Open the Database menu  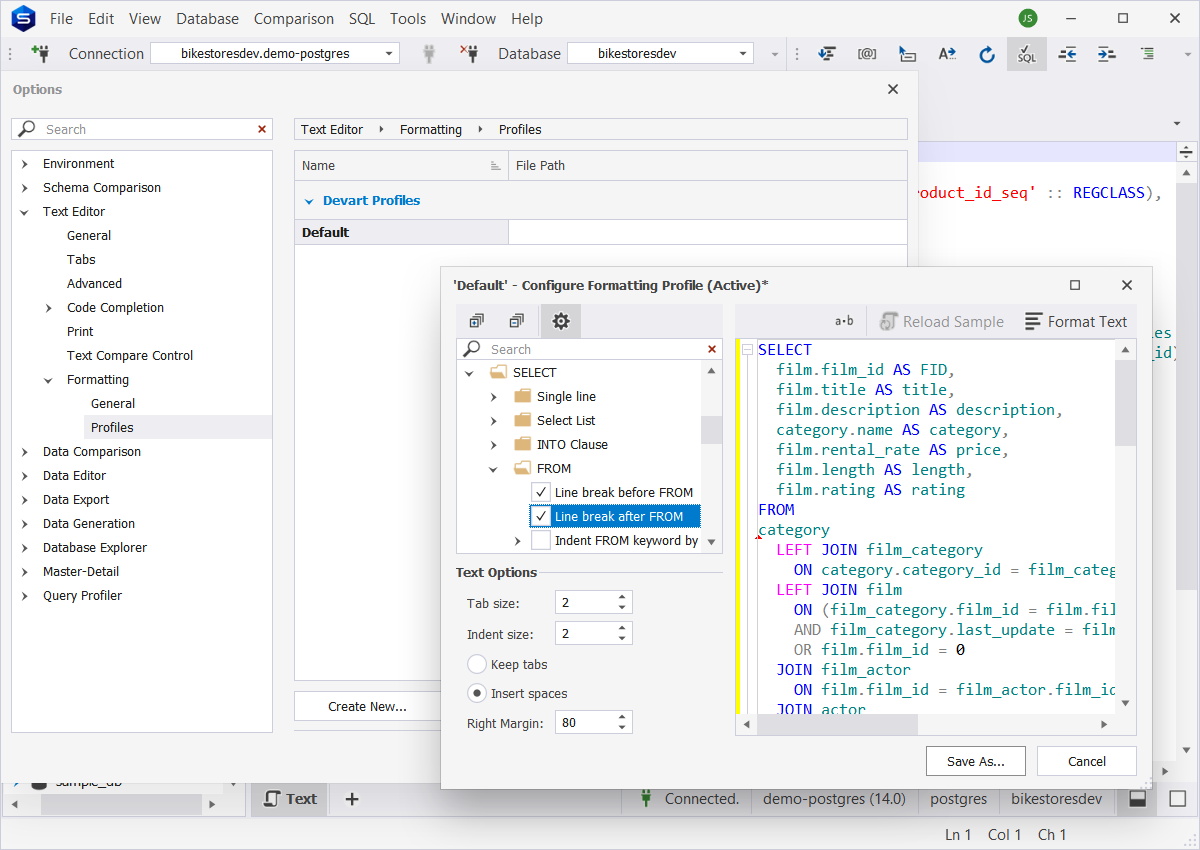tap(207, 18)
